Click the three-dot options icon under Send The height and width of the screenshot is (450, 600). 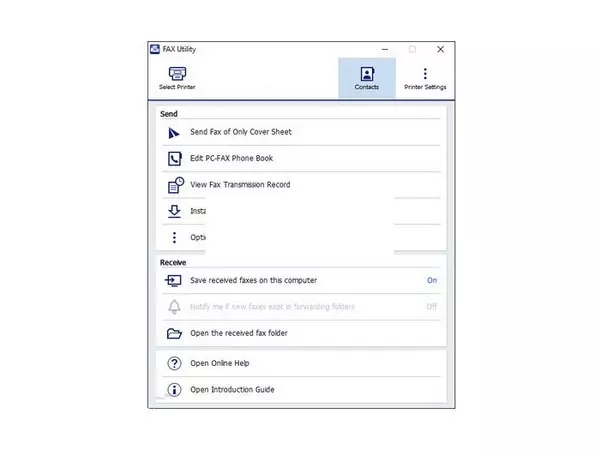(x=174, y=237)
